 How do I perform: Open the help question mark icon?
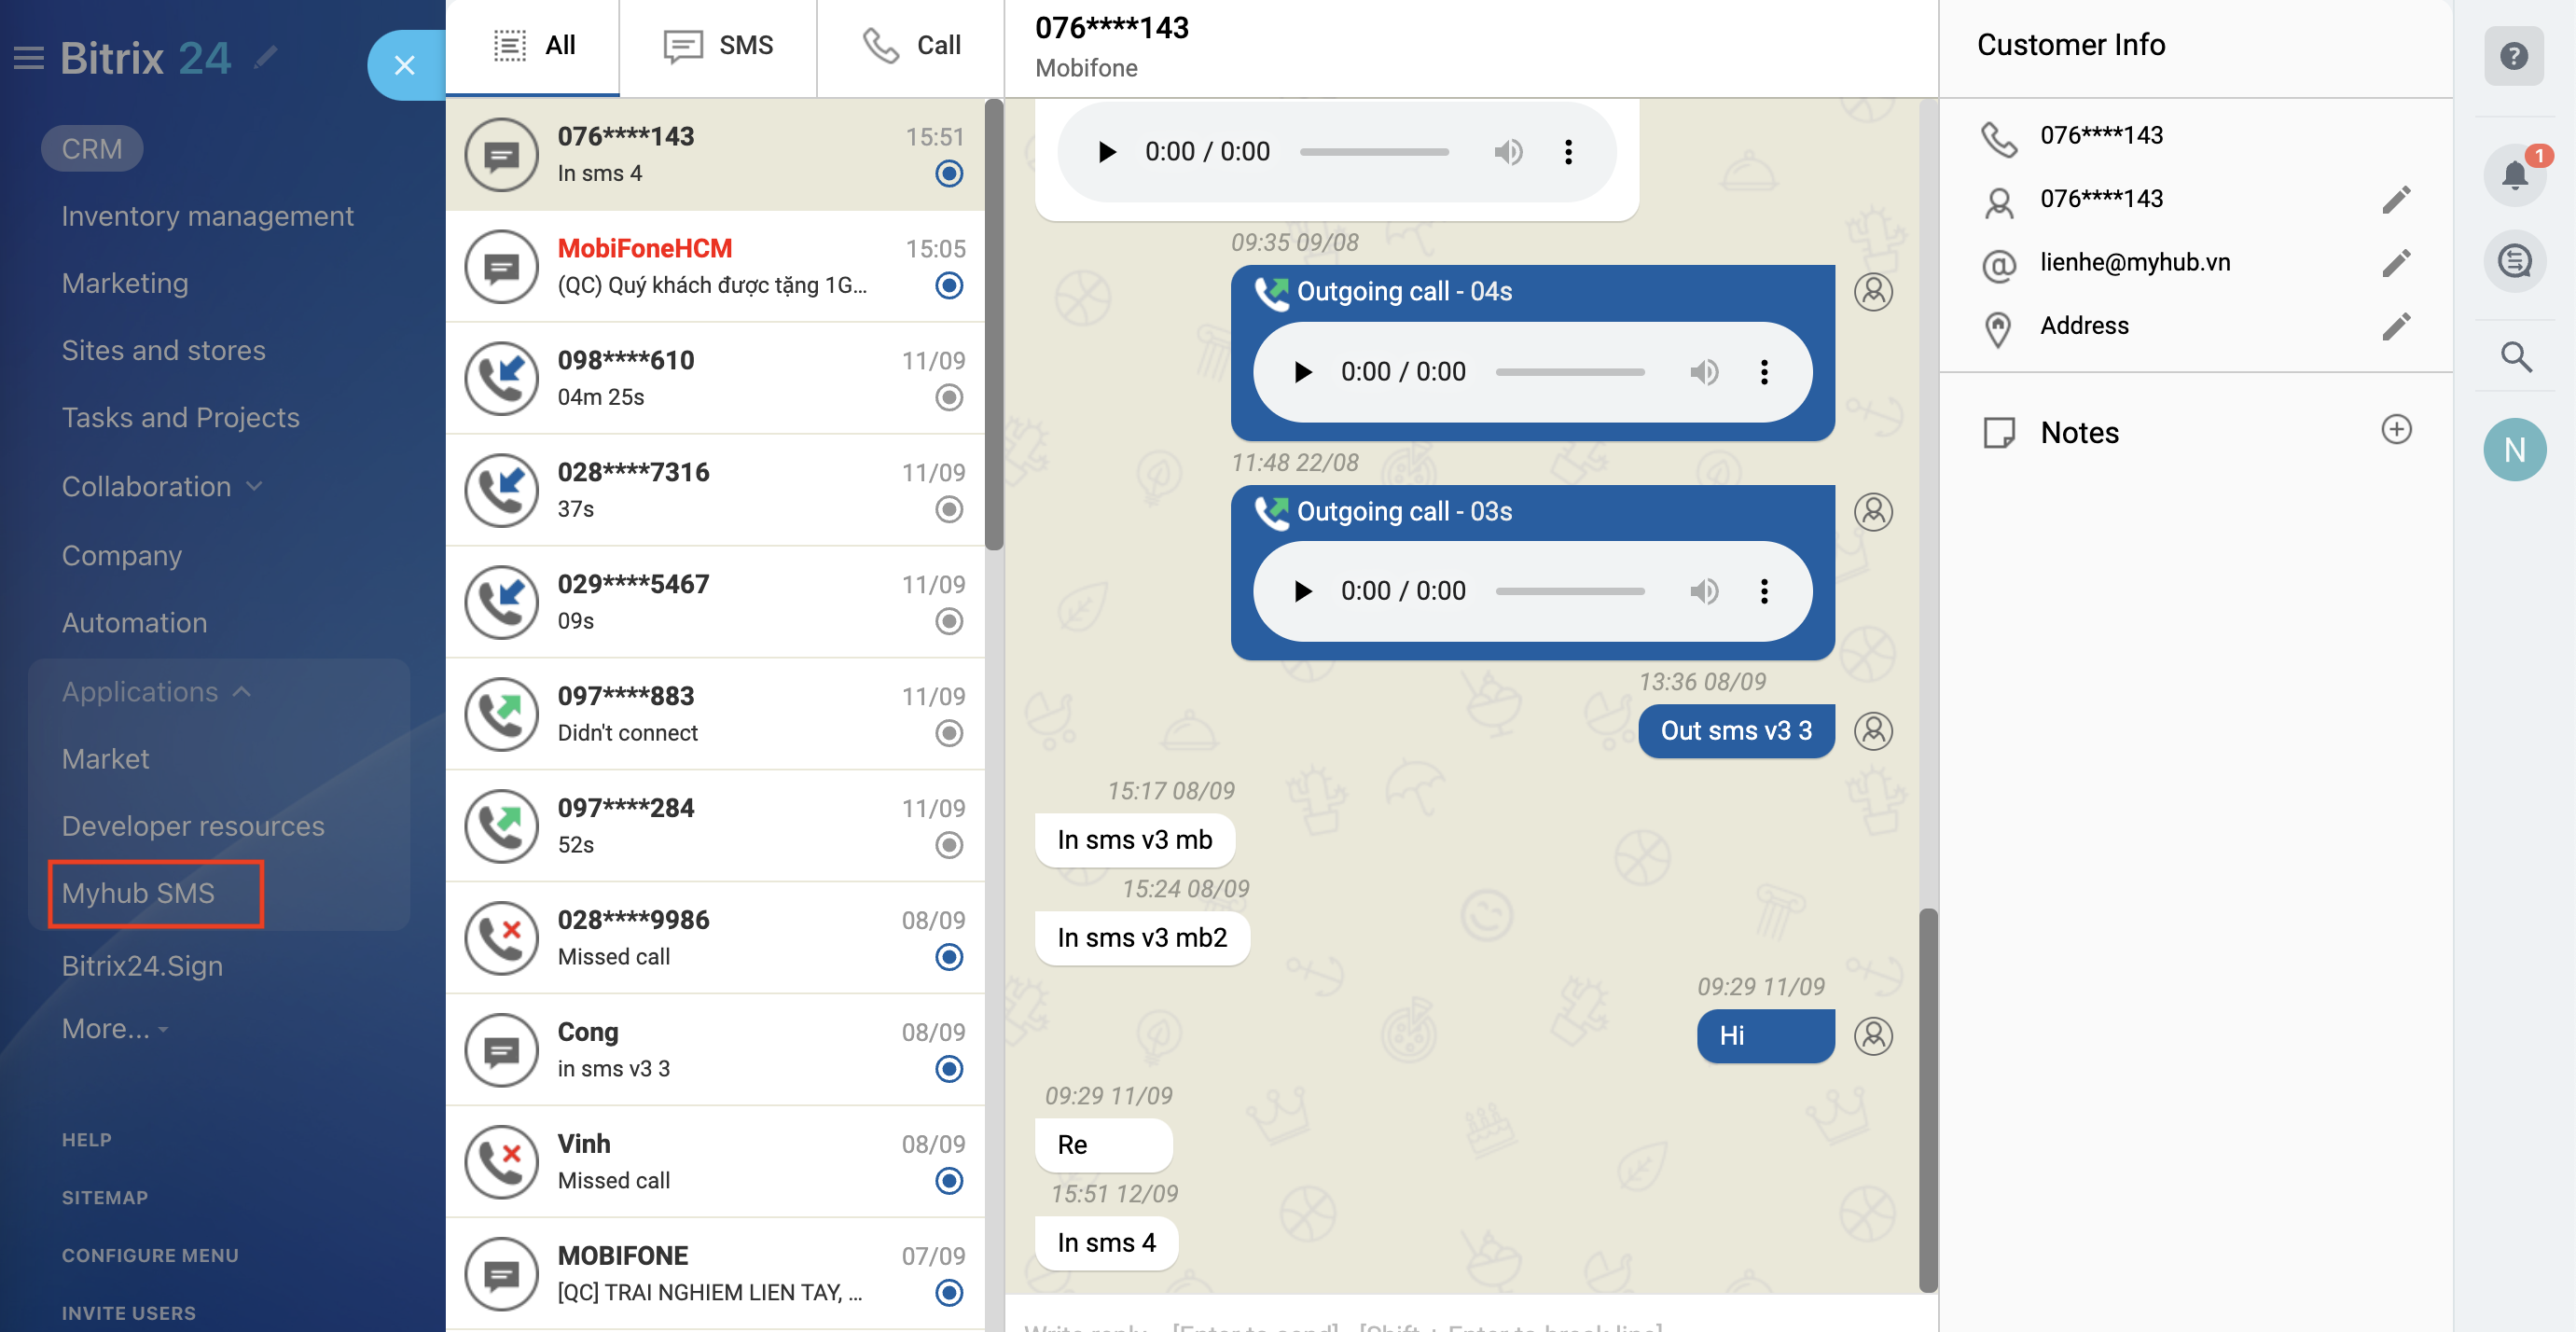(2514, 56)
